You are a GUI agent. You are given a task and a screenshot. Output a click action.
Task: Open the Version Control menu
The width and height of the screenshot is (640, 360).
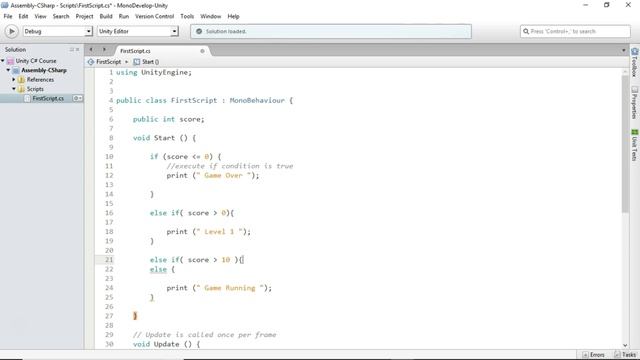pos(154,16)
